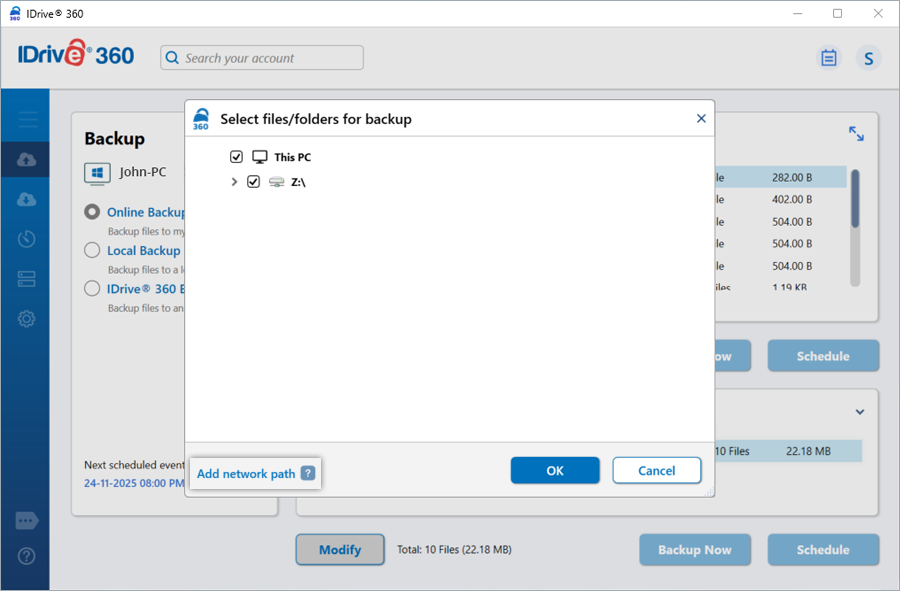Open the Help question mark sidebar icon
This screenshot has width=900, height=591.
click(x=26, y=556)
